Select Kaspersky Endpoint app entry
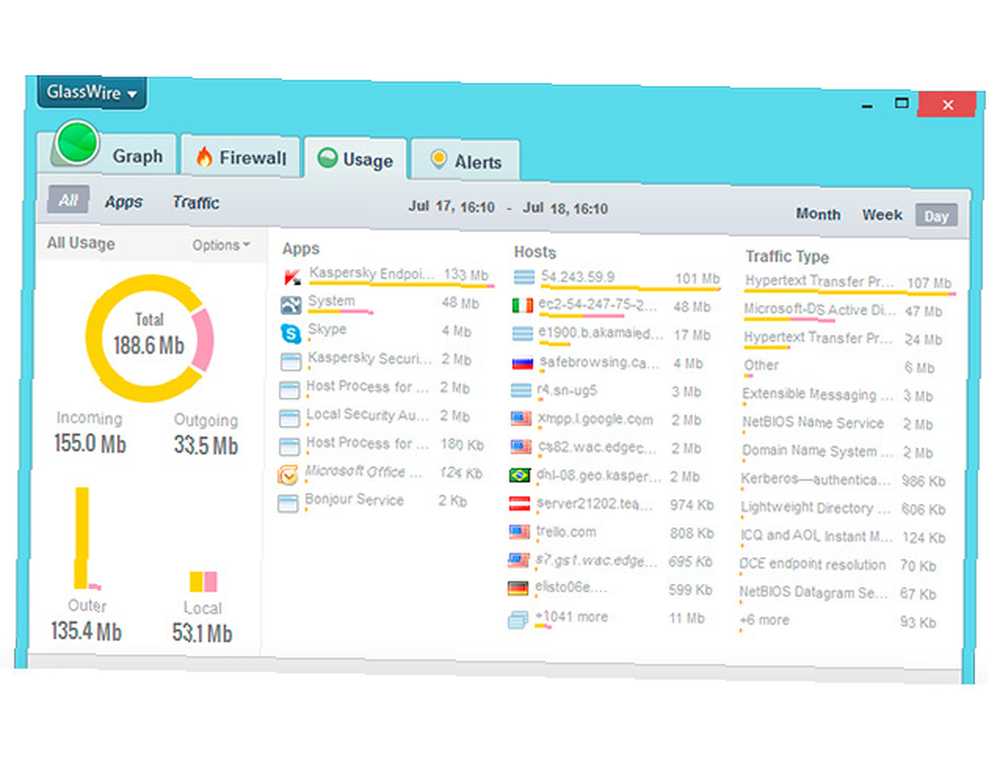Viewport: 1000px width, 758px height. click(387, 275)
